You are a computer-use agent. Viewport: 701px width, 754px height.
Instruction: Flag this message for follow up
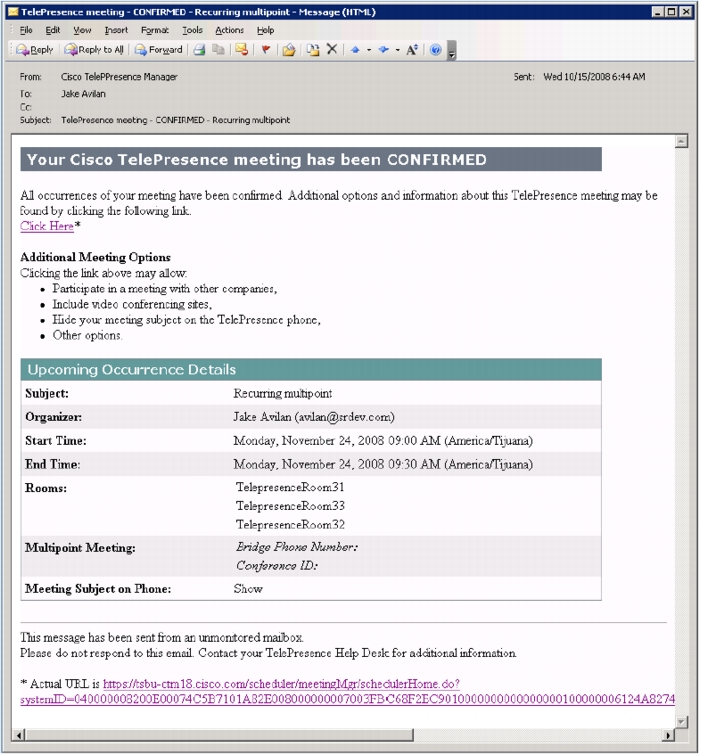click(265, 50)
